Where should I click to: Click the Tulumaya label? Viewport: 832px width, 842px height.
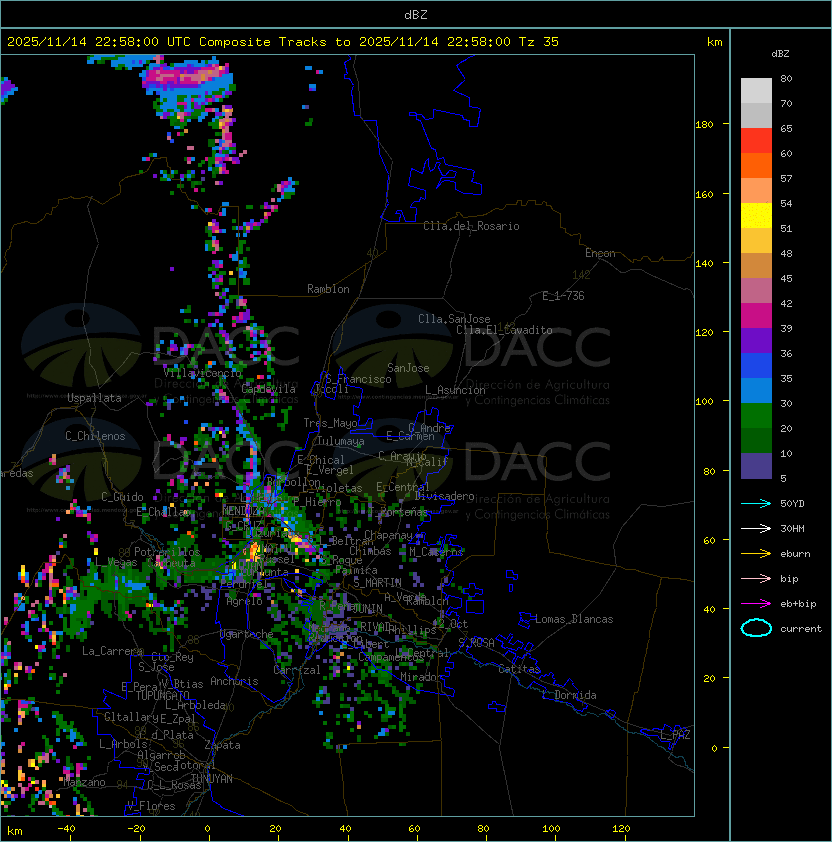coord(341,441)
